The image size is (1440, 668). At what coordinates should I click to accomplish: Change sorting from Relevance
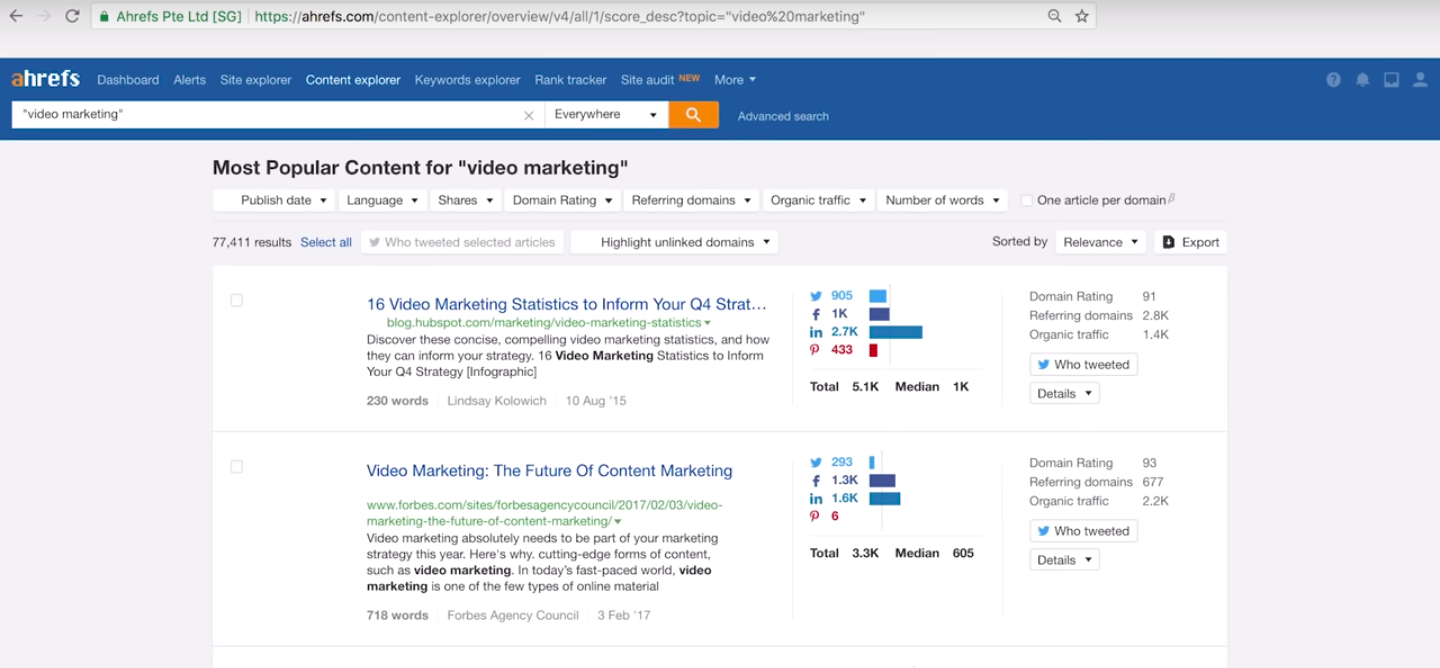point(1100,242)
